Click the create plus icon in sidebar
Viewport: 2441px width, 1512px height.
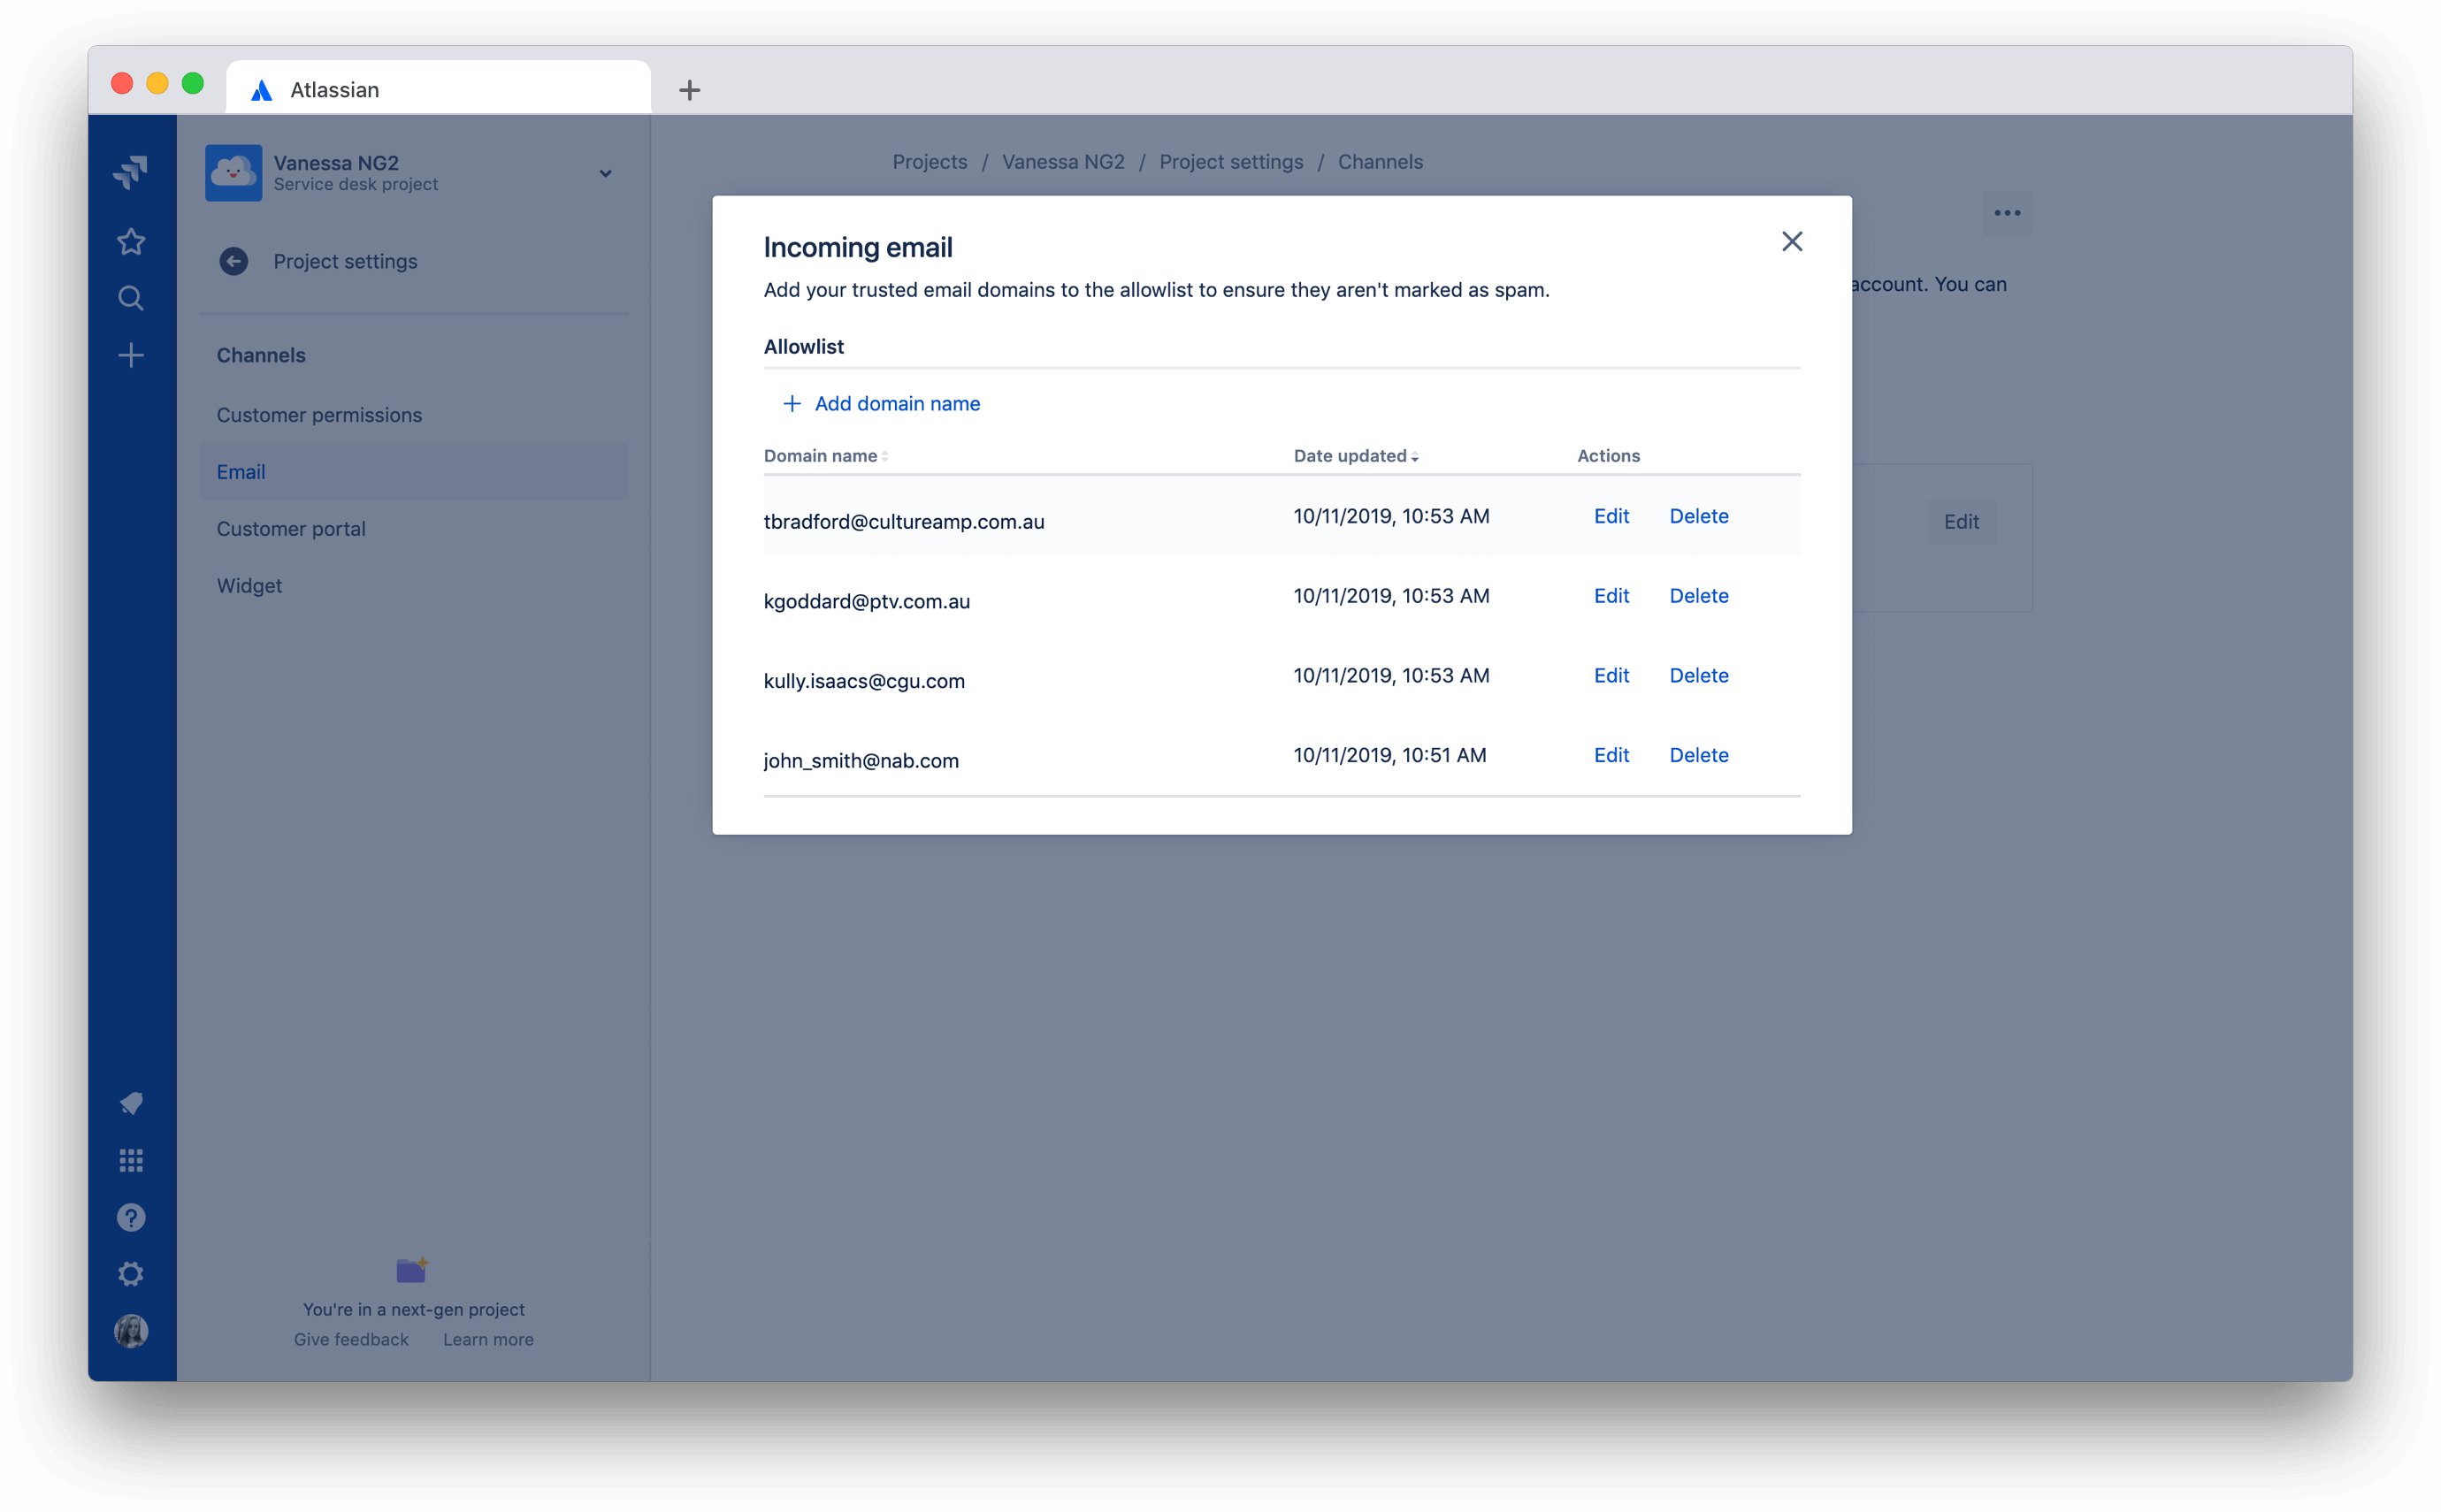pos(131,355)
